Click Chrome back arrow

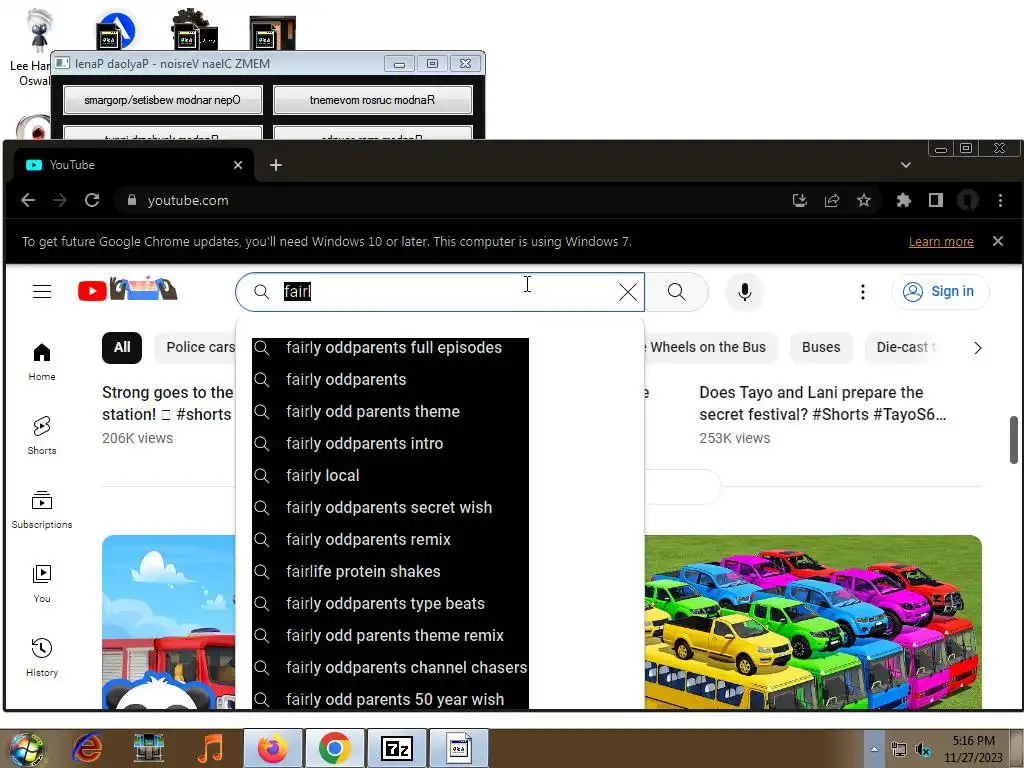coord(28,200)
